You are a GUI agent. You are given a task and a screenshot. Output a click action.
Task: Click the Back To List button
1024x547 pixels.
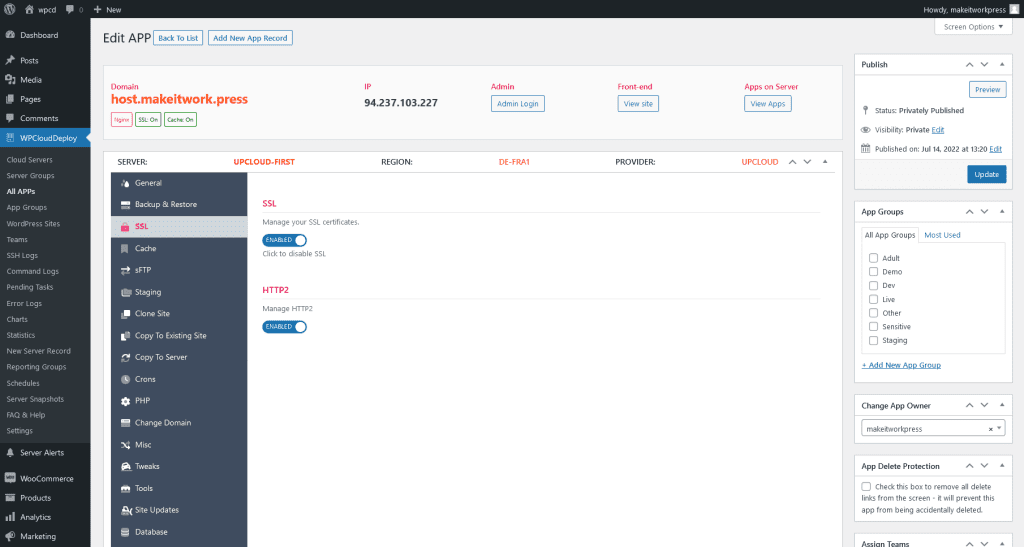178,38
